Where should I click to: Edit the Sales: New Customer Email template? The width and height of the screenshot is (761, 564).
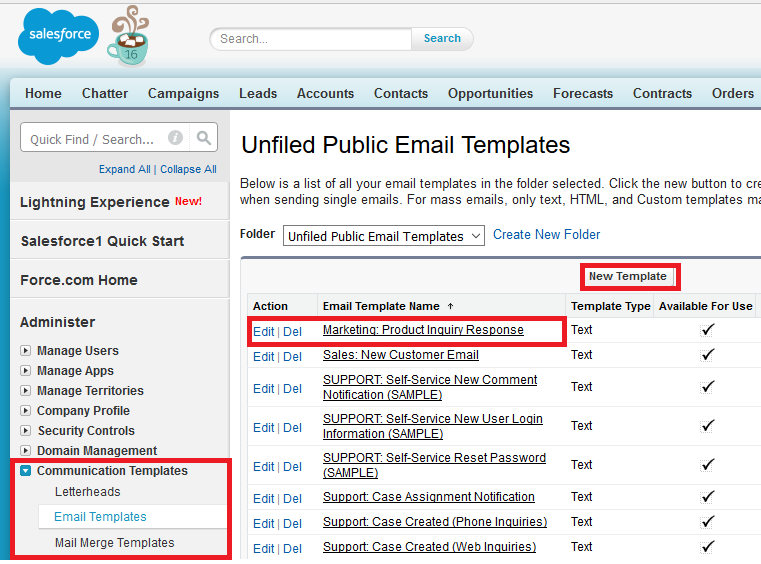tap(263, 356)
